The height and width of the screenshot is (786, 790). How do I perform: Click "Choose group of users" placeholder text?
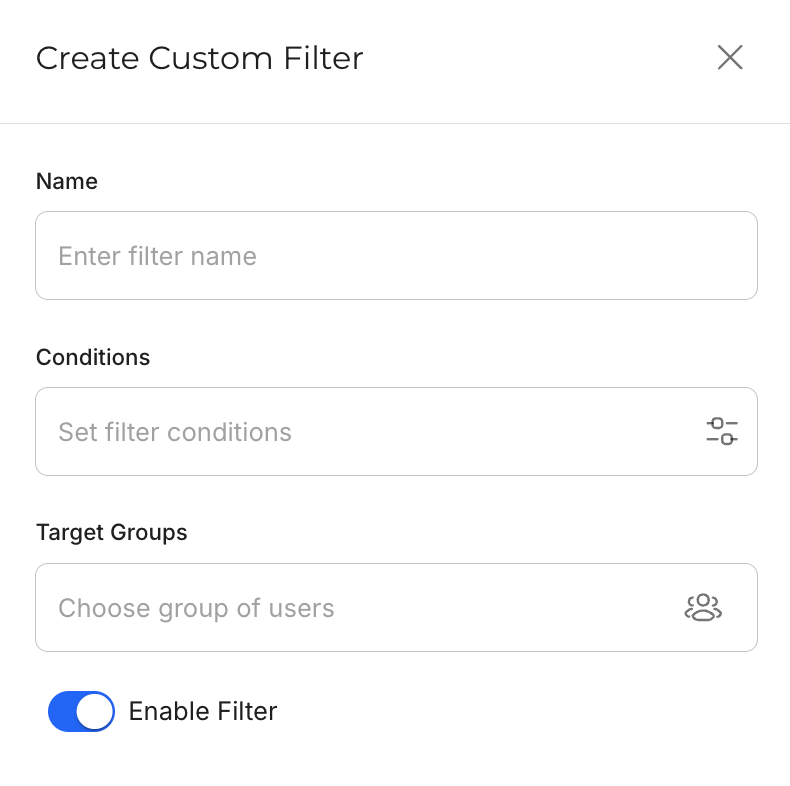pyautogui.click(x=196, y=608)
